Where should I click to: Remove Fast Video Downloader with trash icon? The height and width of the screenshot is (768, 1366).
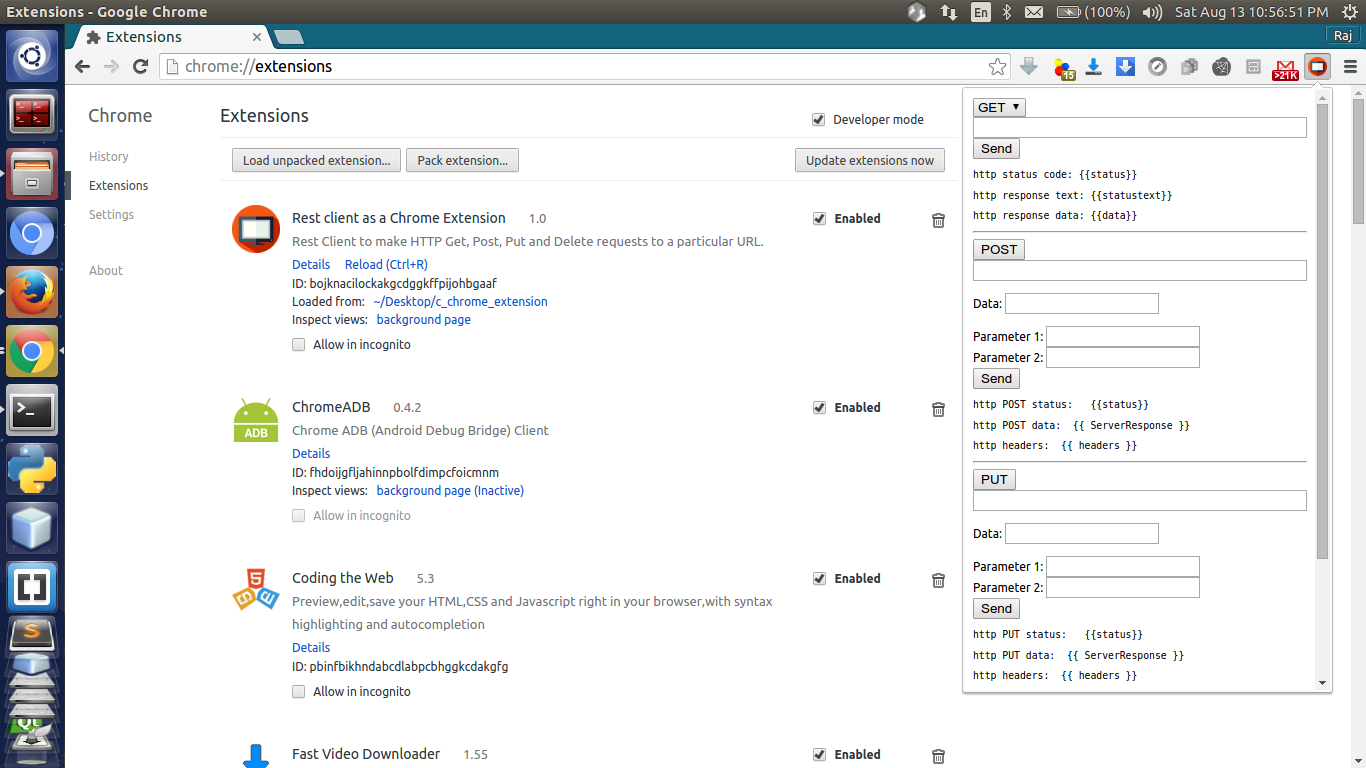coord(938,756)
